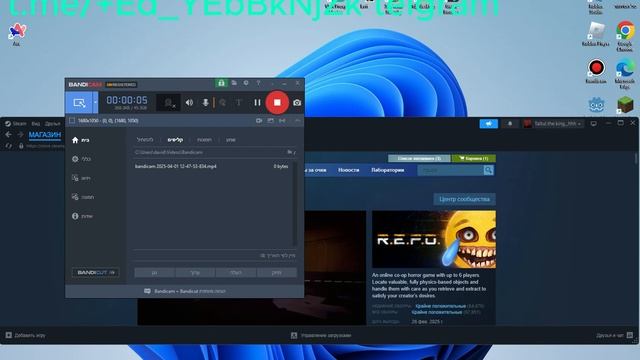
Task: Click the window icon in the Bandicam resolution bar
Action: click(x=271, y=121)
